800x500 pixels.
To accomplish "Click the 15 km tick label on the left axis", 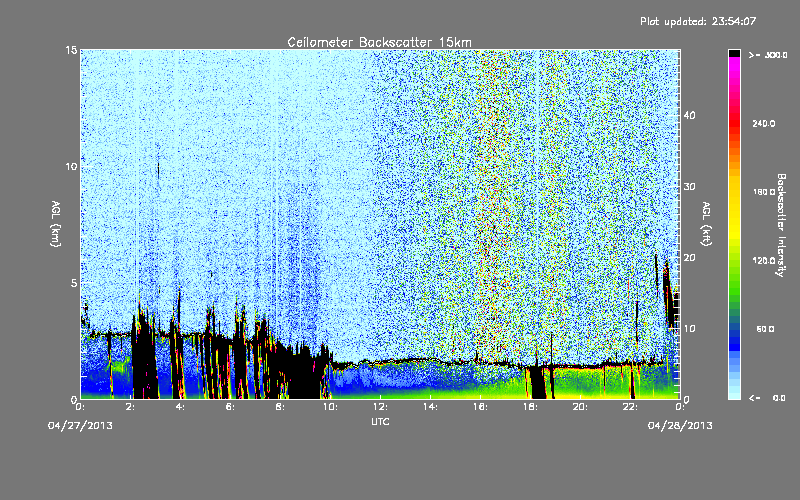I will point(71,50).
